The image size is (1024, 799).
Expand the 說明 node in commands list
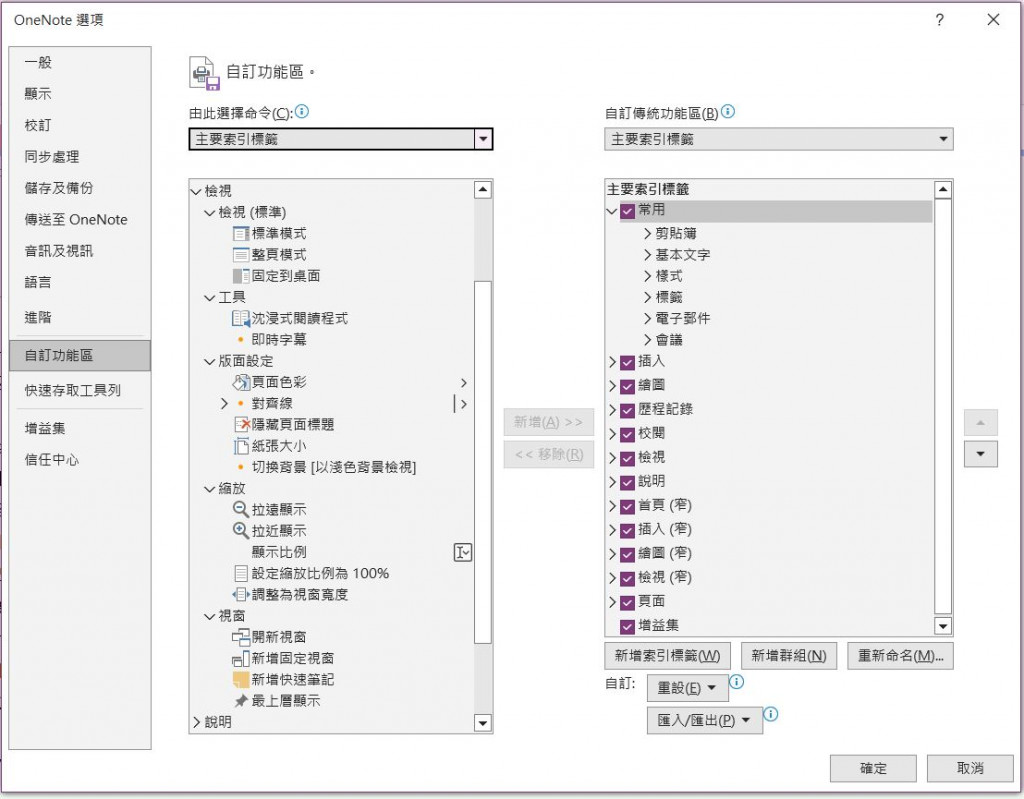click(x=197, y=722)
